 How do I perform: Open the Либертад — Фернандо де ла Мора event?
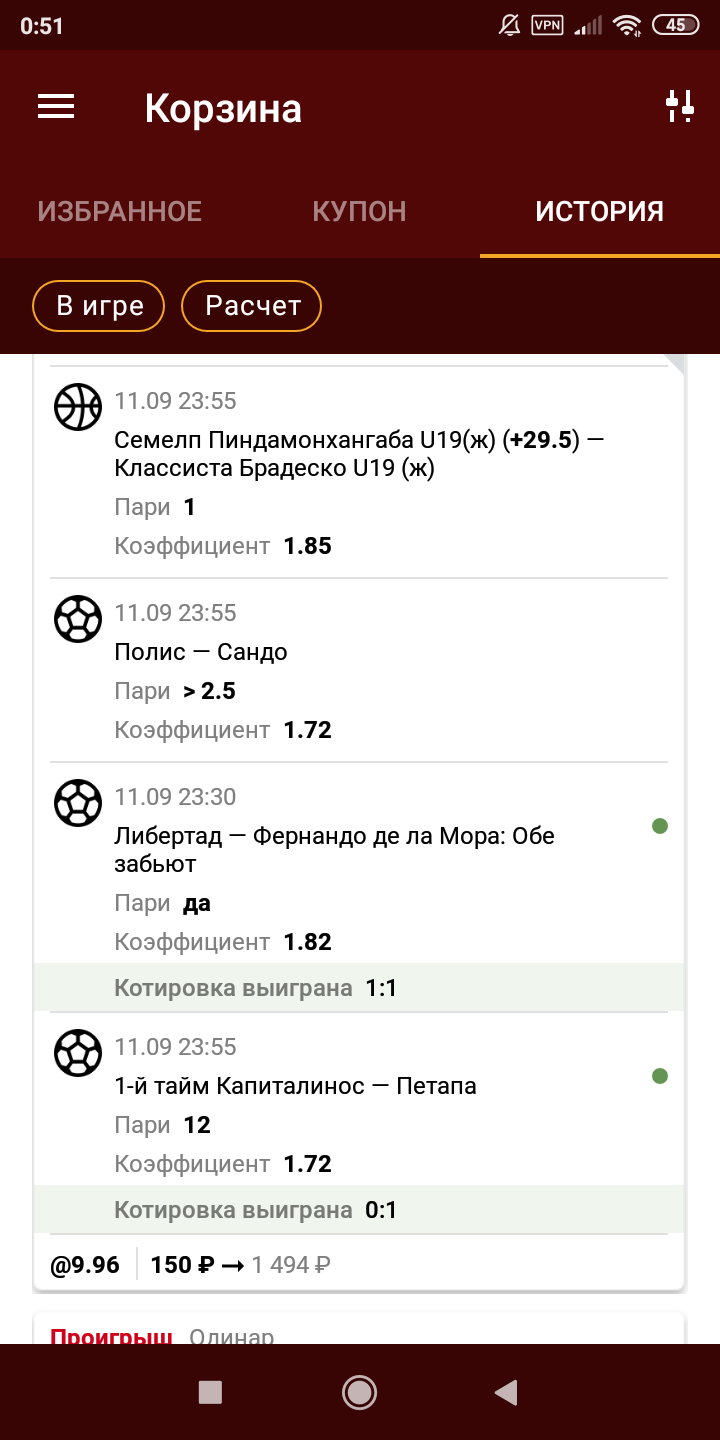pos(334,849)
